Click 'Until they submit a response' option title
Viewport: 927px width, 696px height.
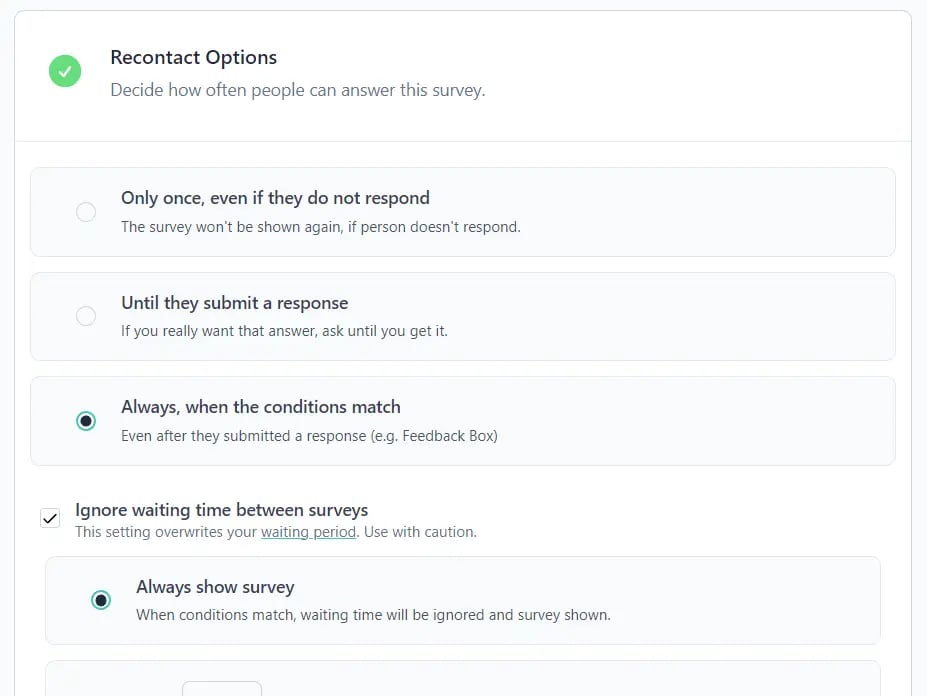tap(234, 303)
